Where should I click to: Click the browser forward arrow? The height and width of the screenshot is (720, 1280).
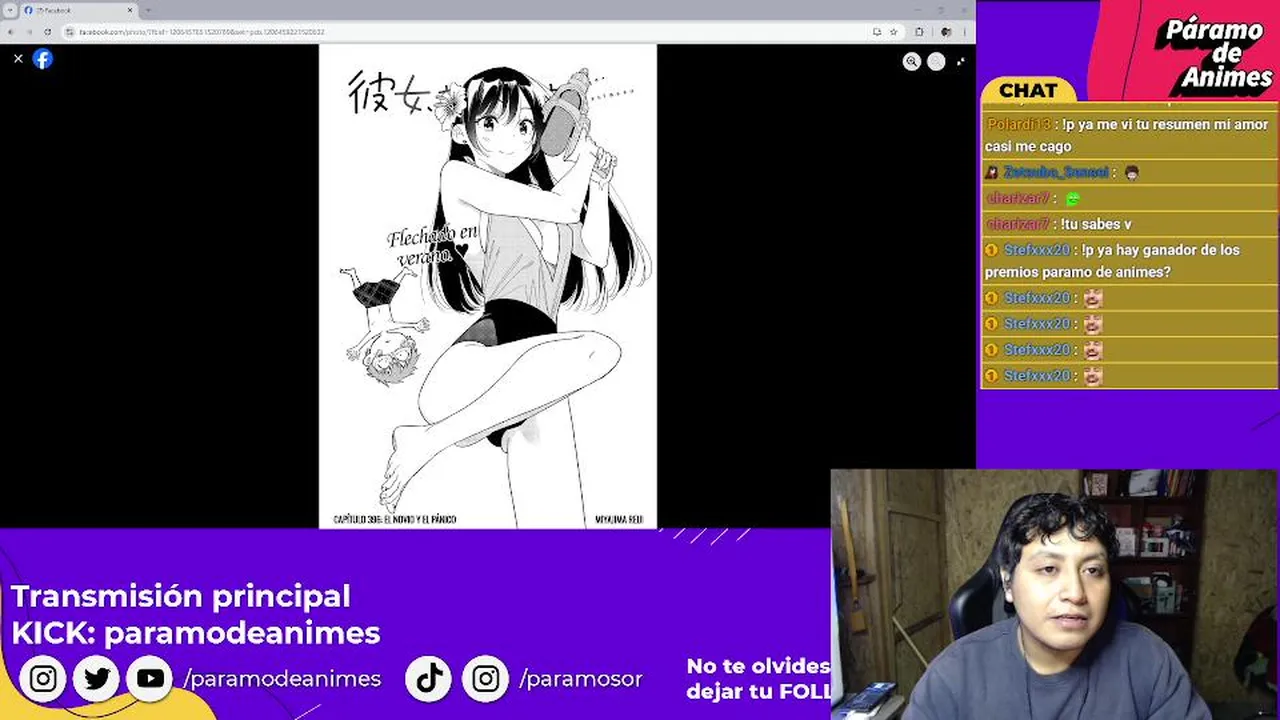[x=29, y=32]
